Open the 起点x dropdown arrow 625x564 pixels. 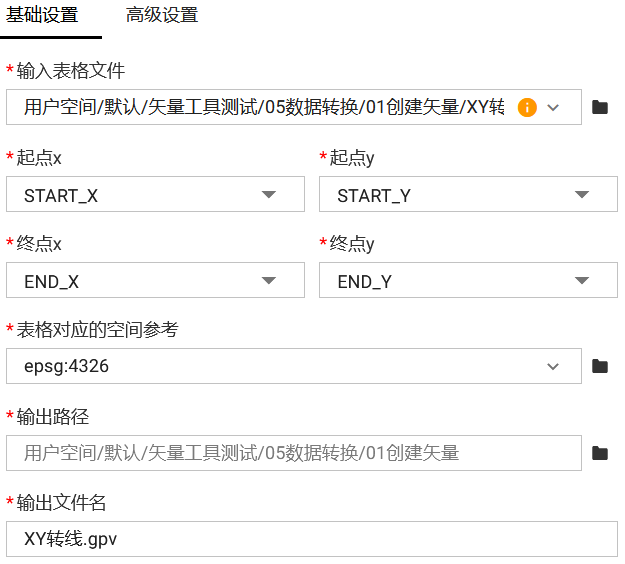pyautogui.click(x=268, y=195)
